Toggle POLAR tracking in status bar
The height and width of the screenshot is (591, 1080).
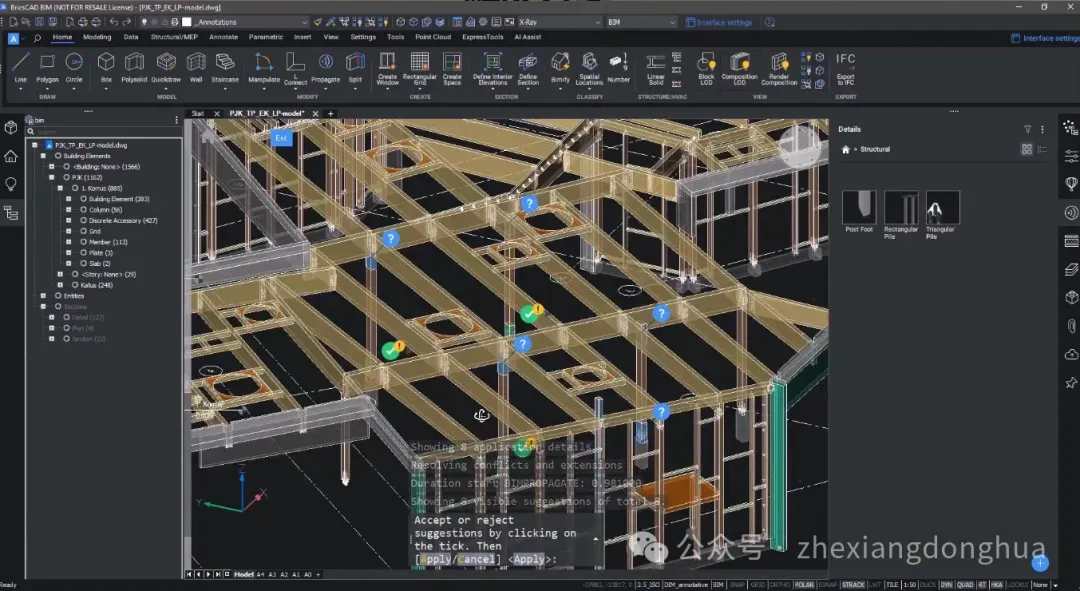click(804, 585)
